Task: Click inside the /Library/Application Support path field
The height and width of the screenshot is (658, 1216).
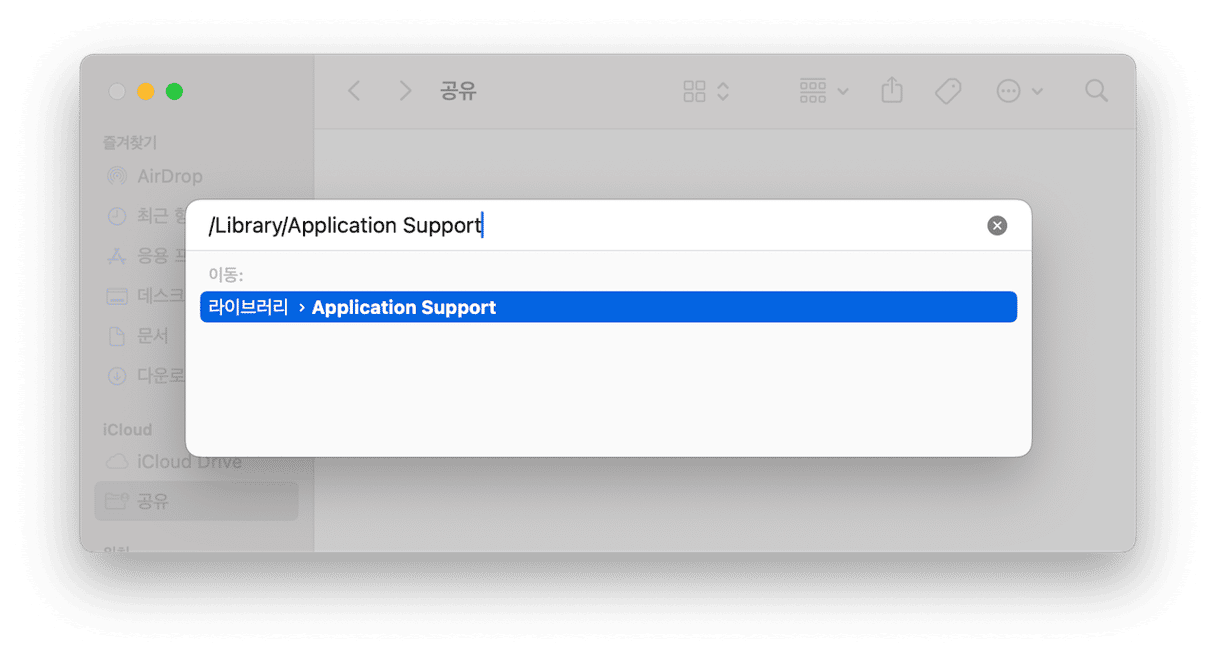Action: pos(590,226)
